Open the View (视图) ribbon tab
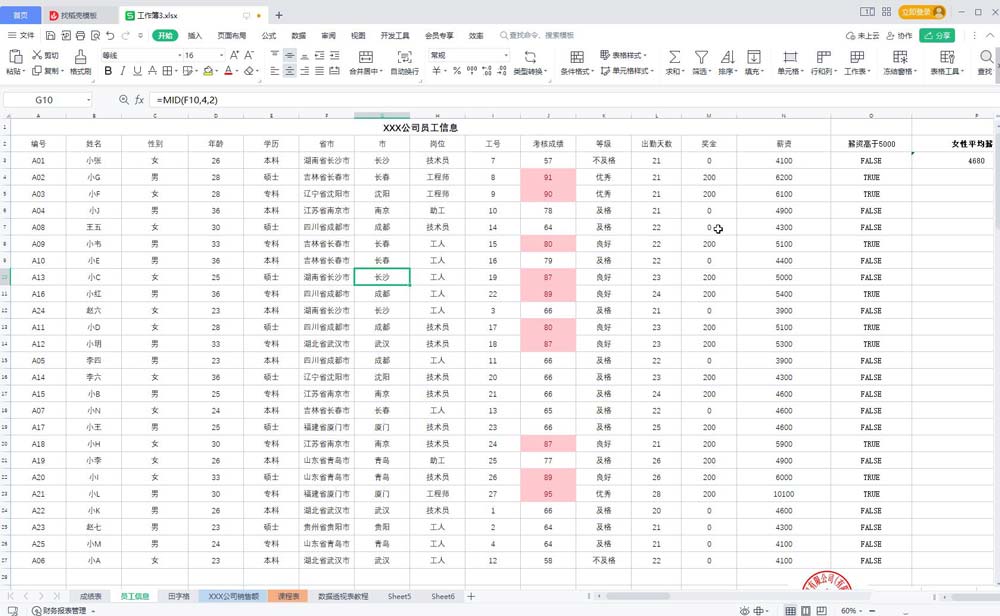Screen dimensions: 1000x616 358,35
